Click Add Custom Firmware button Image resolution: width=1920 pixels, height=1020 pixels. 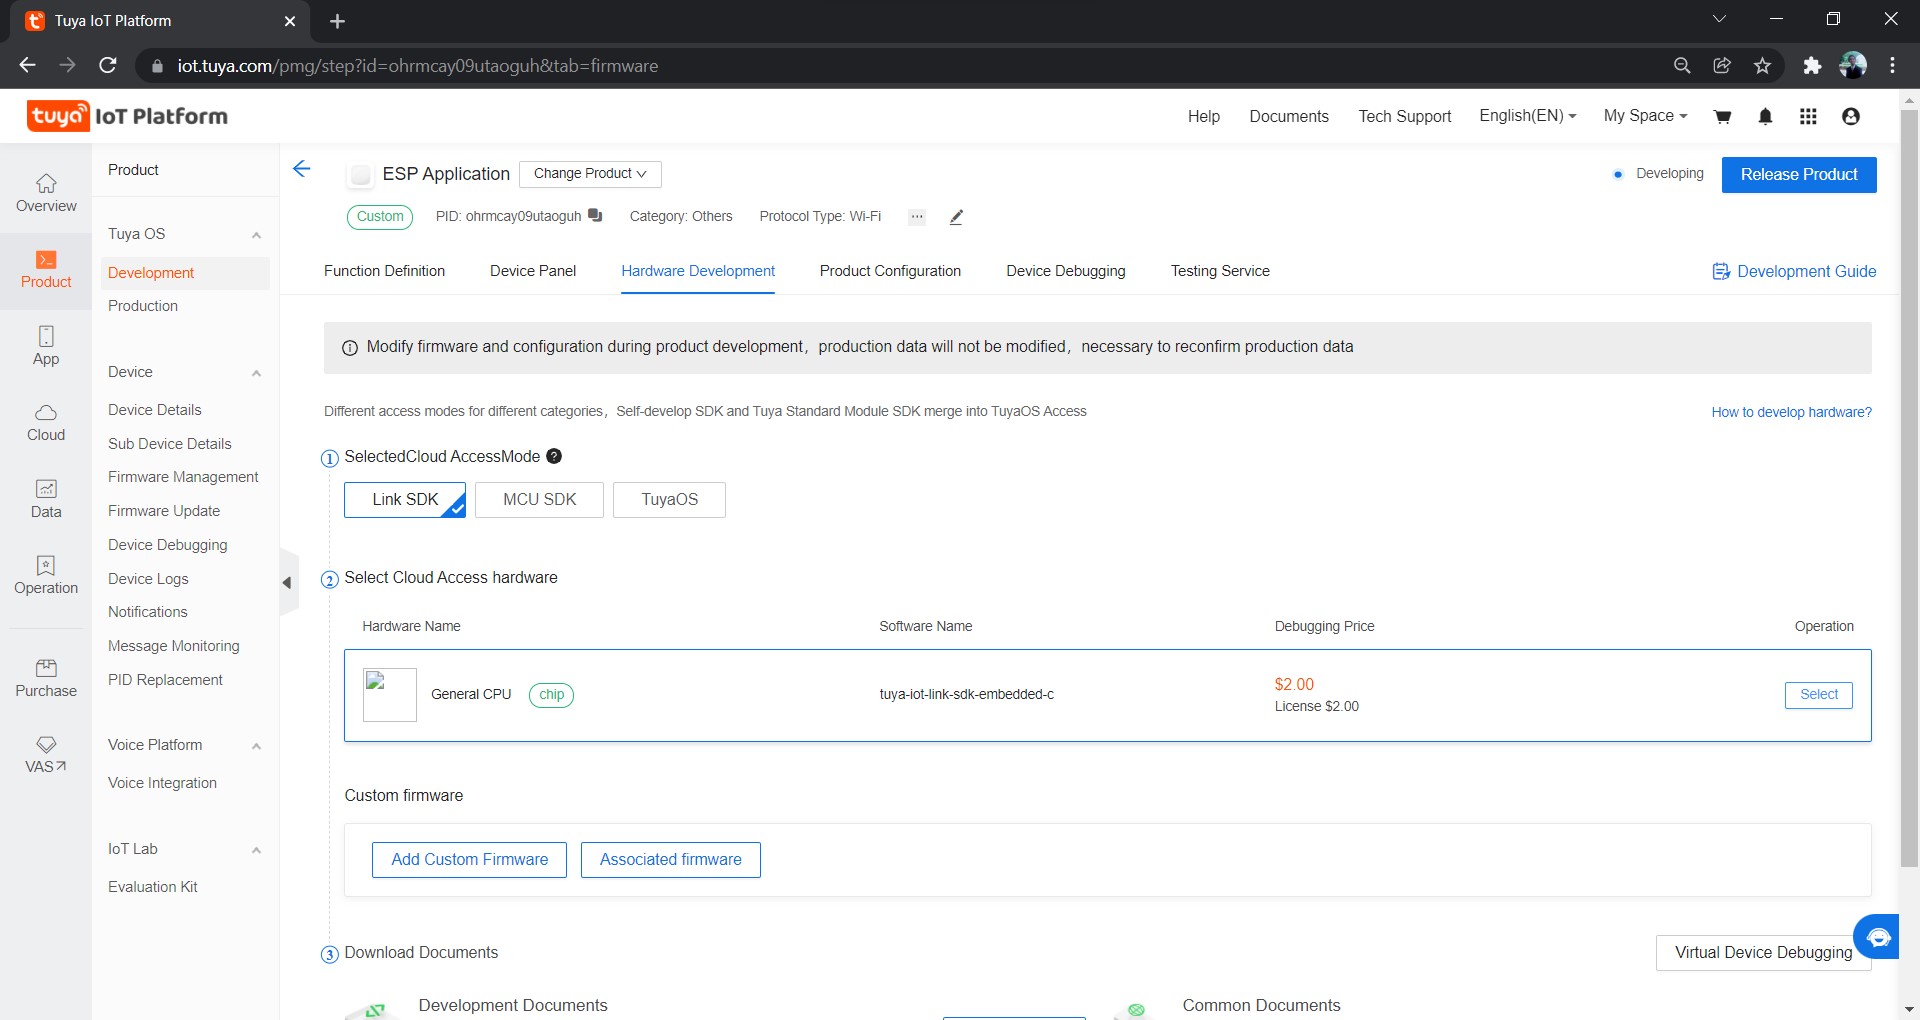pos(469,860)
